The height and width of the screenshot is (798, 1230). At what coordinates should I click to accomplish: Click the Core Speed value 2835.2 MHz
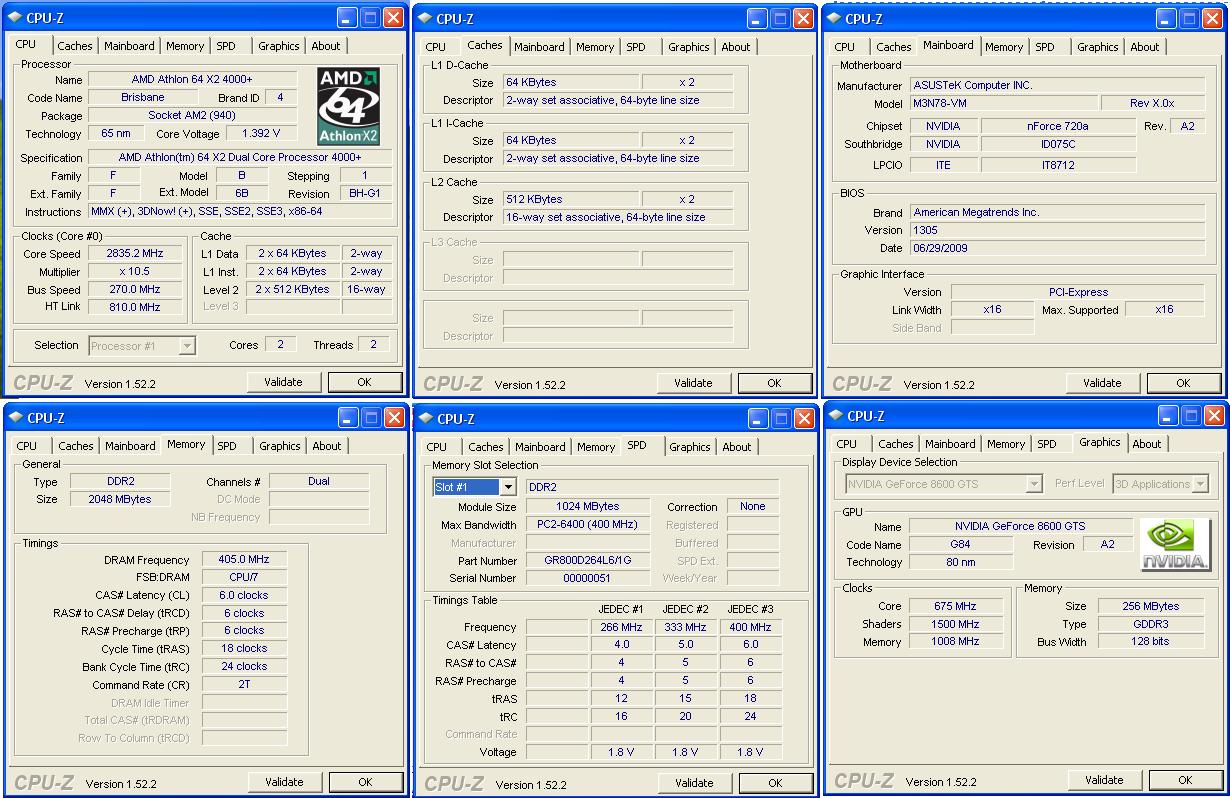134,254
